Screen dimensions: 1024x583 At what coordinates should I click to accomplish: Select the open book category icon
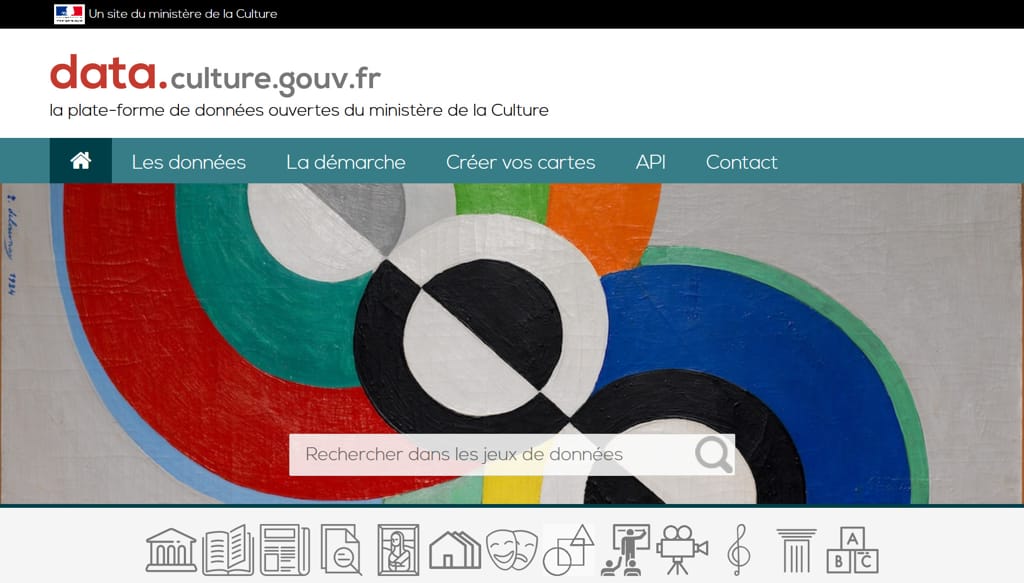228,550
